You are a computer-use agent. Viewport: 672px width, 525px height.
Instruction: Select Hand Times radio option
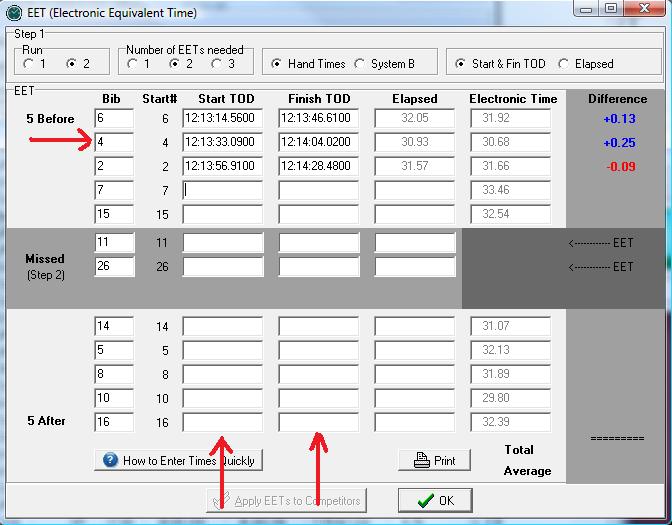pos(277,64)
